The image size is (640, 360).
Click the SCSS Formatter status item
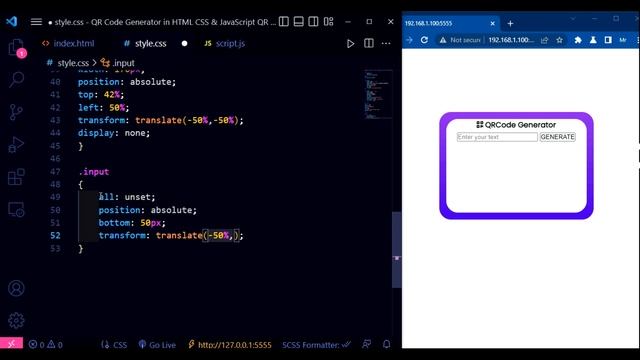click(x=316, y=345)
